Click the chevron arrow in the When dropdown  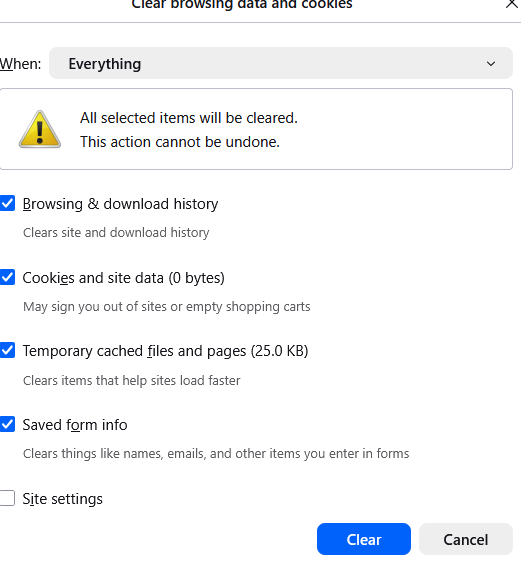(x=491, y=64)
